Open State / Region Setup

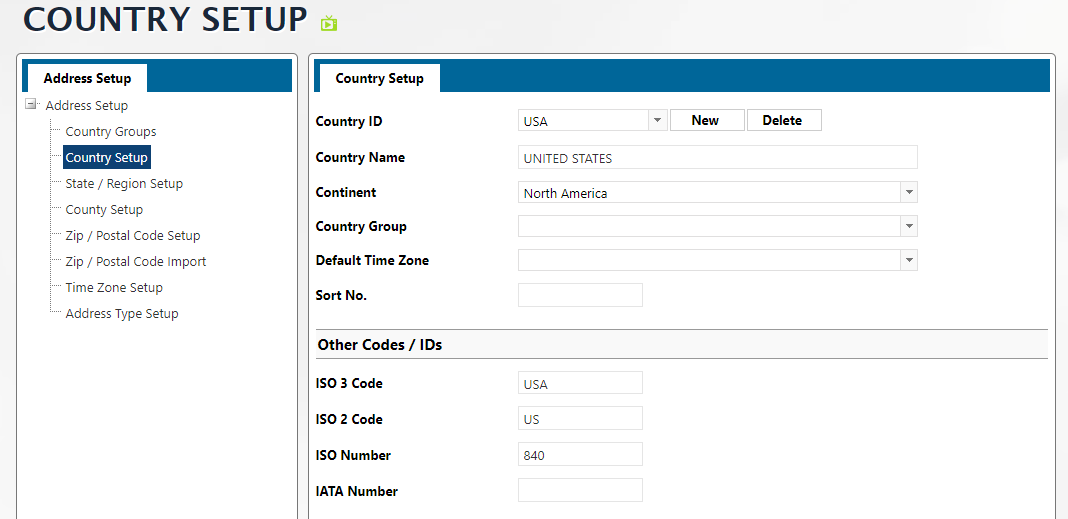pos(124,184)
